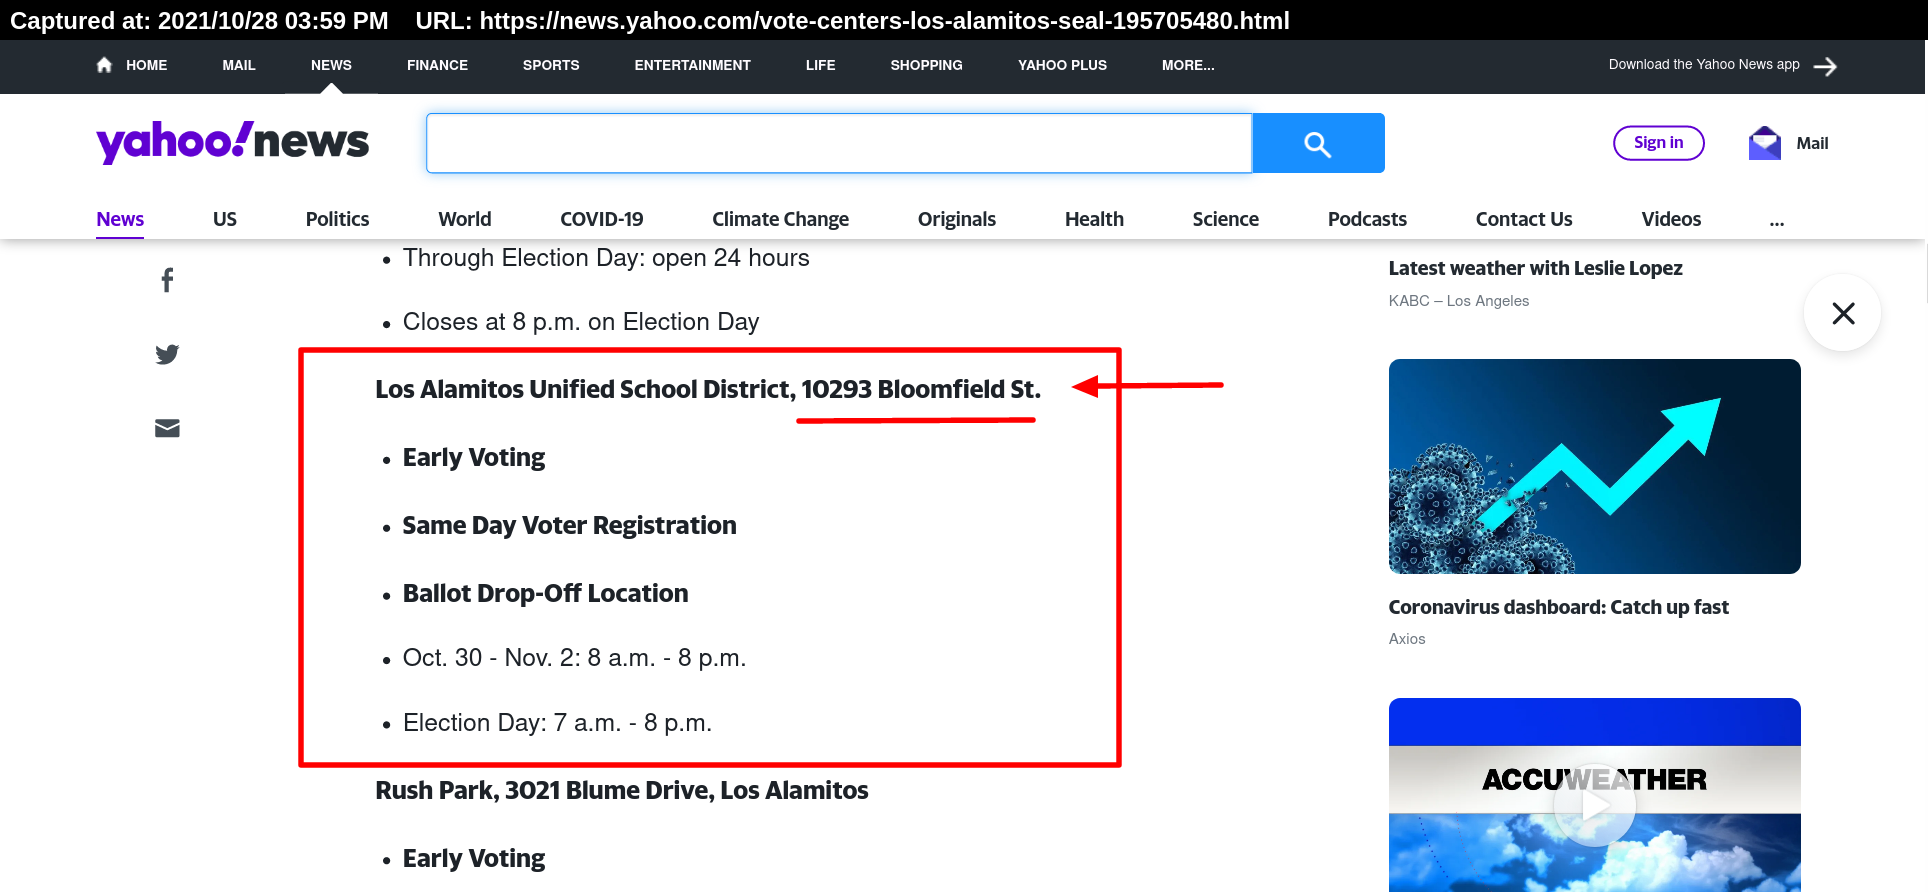Click the blue search magnifier button
Screen dimensions: 1928x892
[1318, 143]
